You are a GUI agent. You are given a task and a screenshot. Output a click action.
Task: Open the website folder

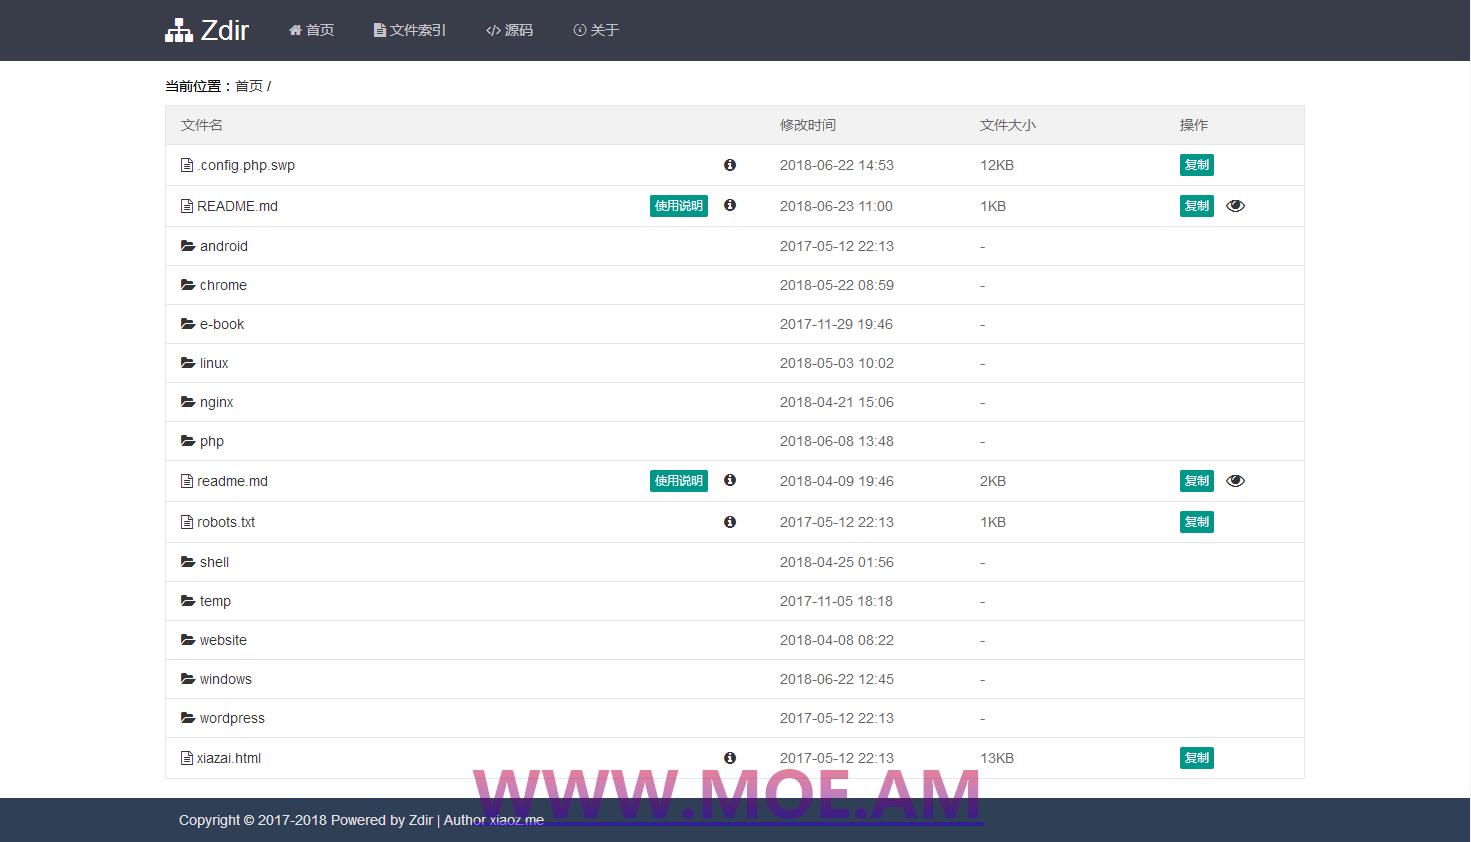(223, 640)
